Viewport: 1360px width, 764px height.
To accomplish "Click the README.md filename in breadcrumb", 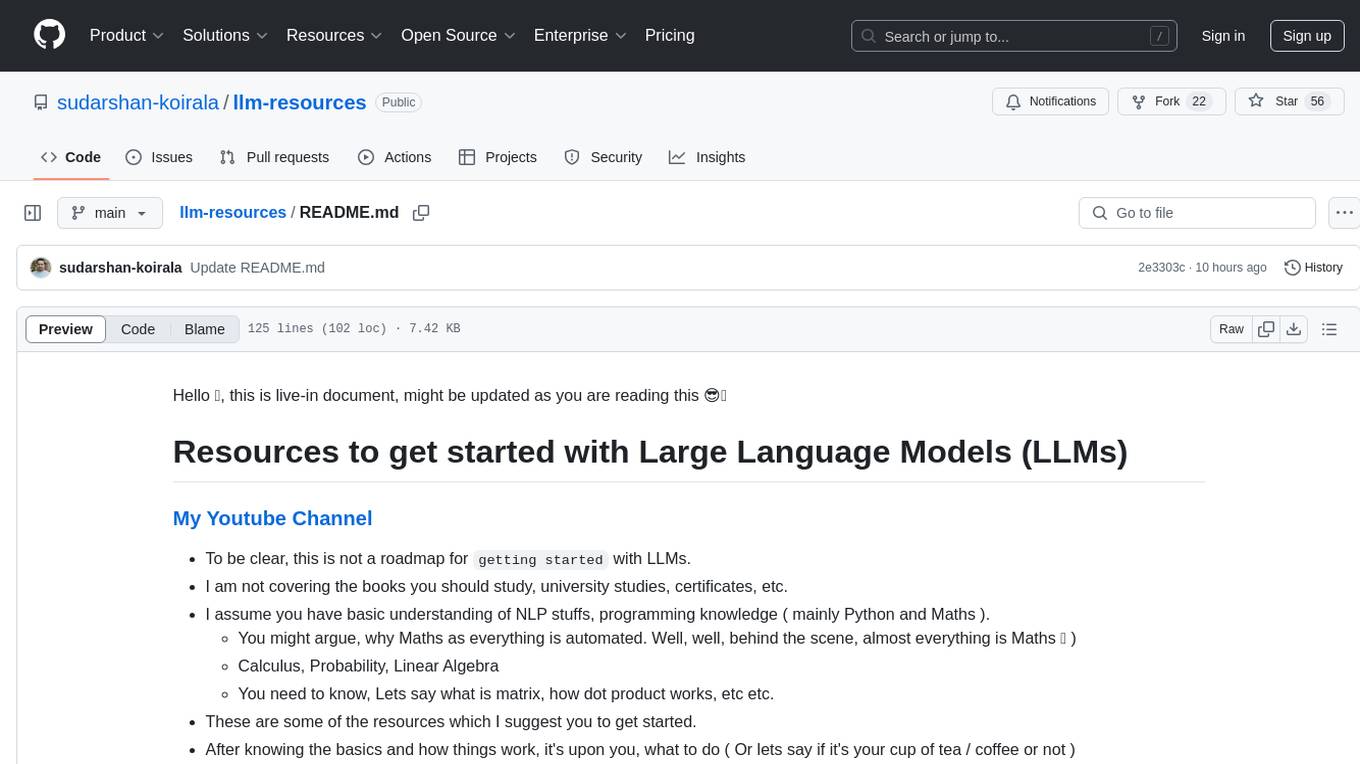I will tap(349, 213).
